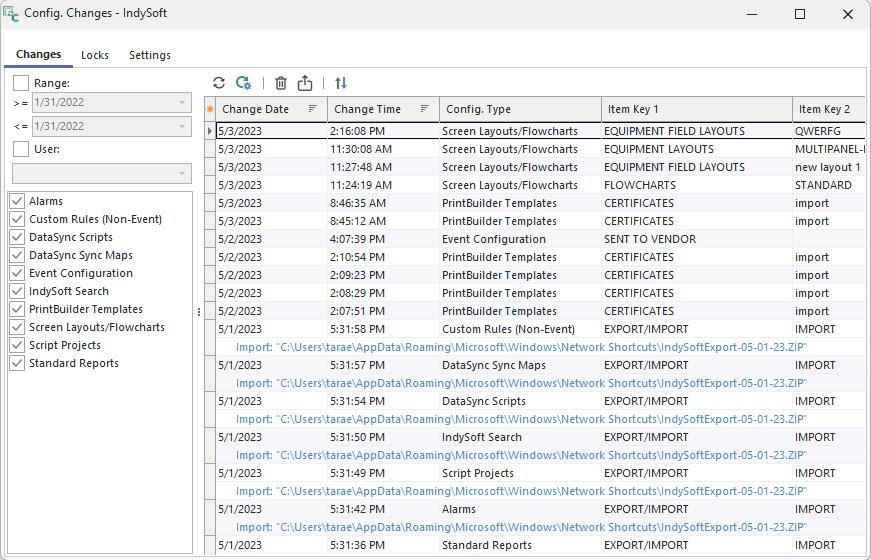Sort by Change Date column header

(x=271, y=109)
